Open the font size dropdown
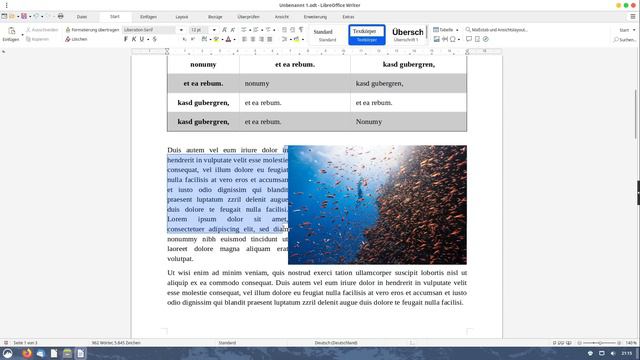This screenshot has height=360, width=640. (x=214, y=30)
